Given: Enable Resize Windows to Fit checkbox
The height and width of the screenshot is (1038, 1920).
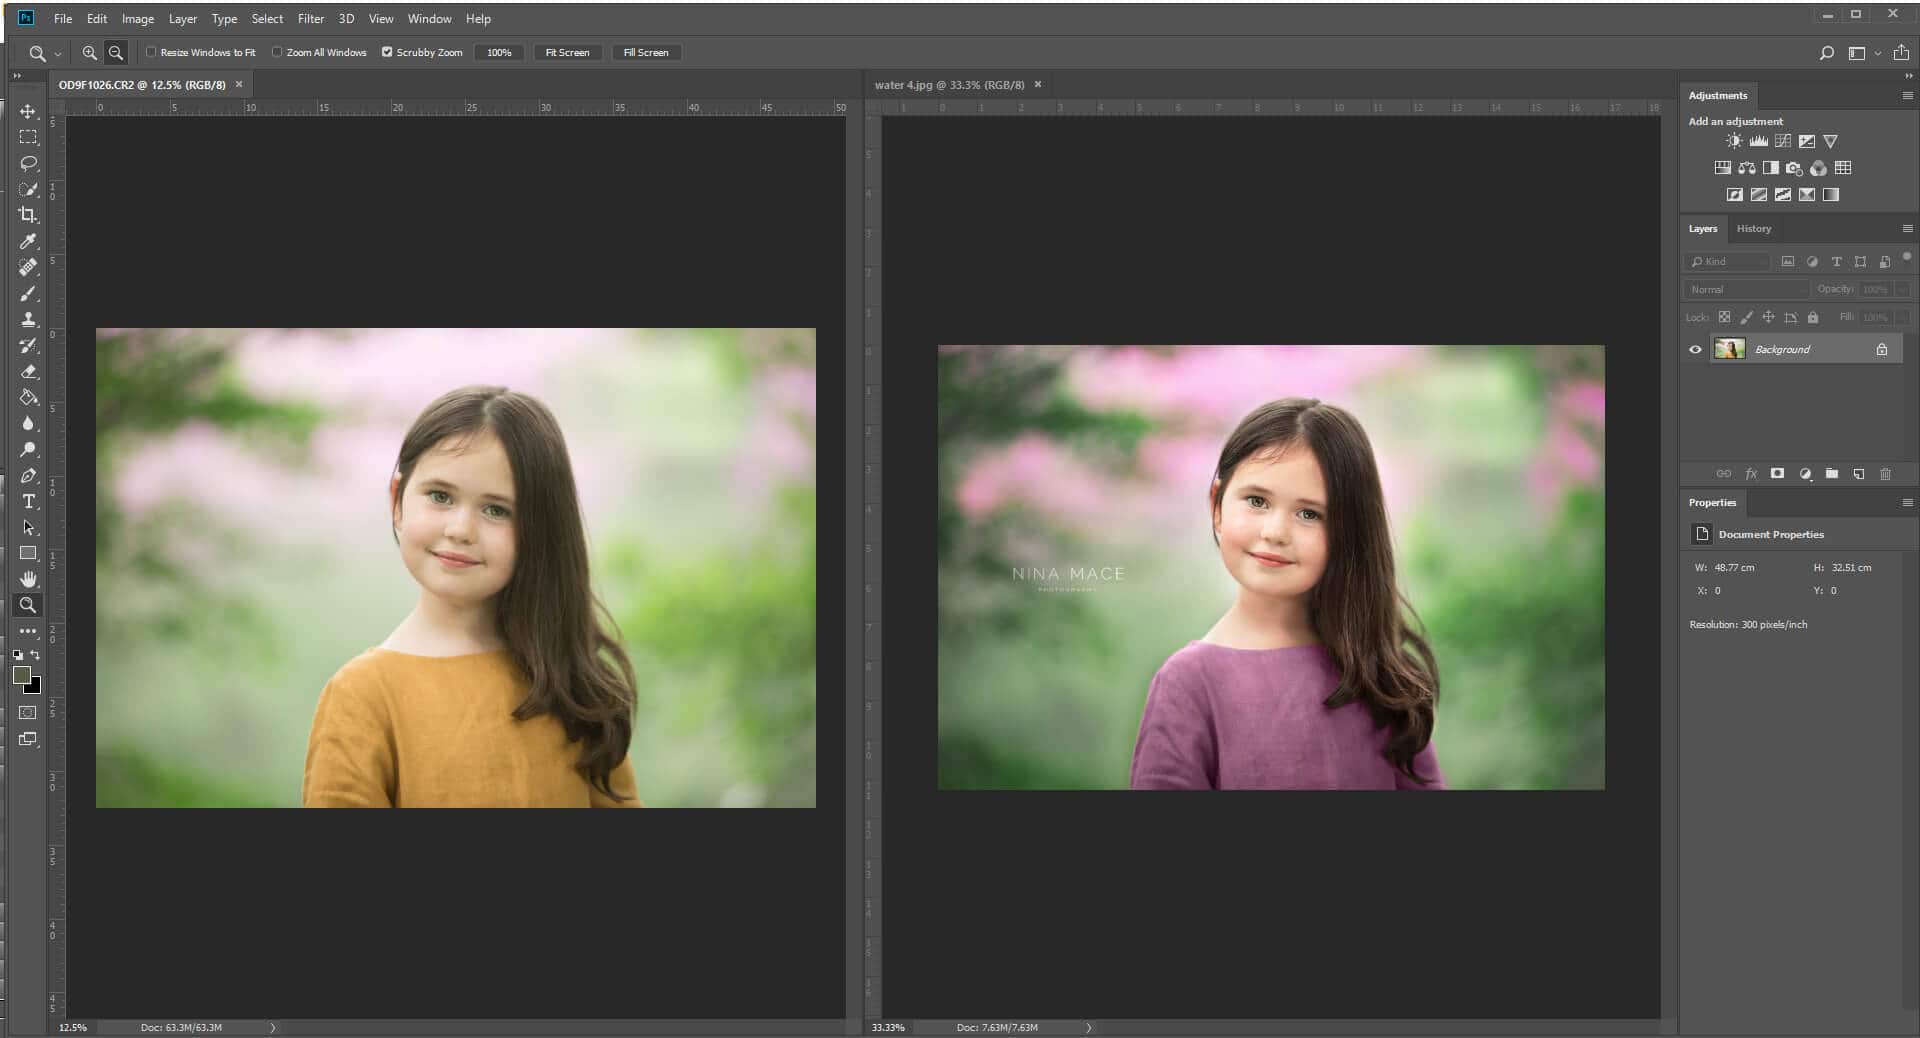Looking at the screenshot, I should (x=151, y=52).
